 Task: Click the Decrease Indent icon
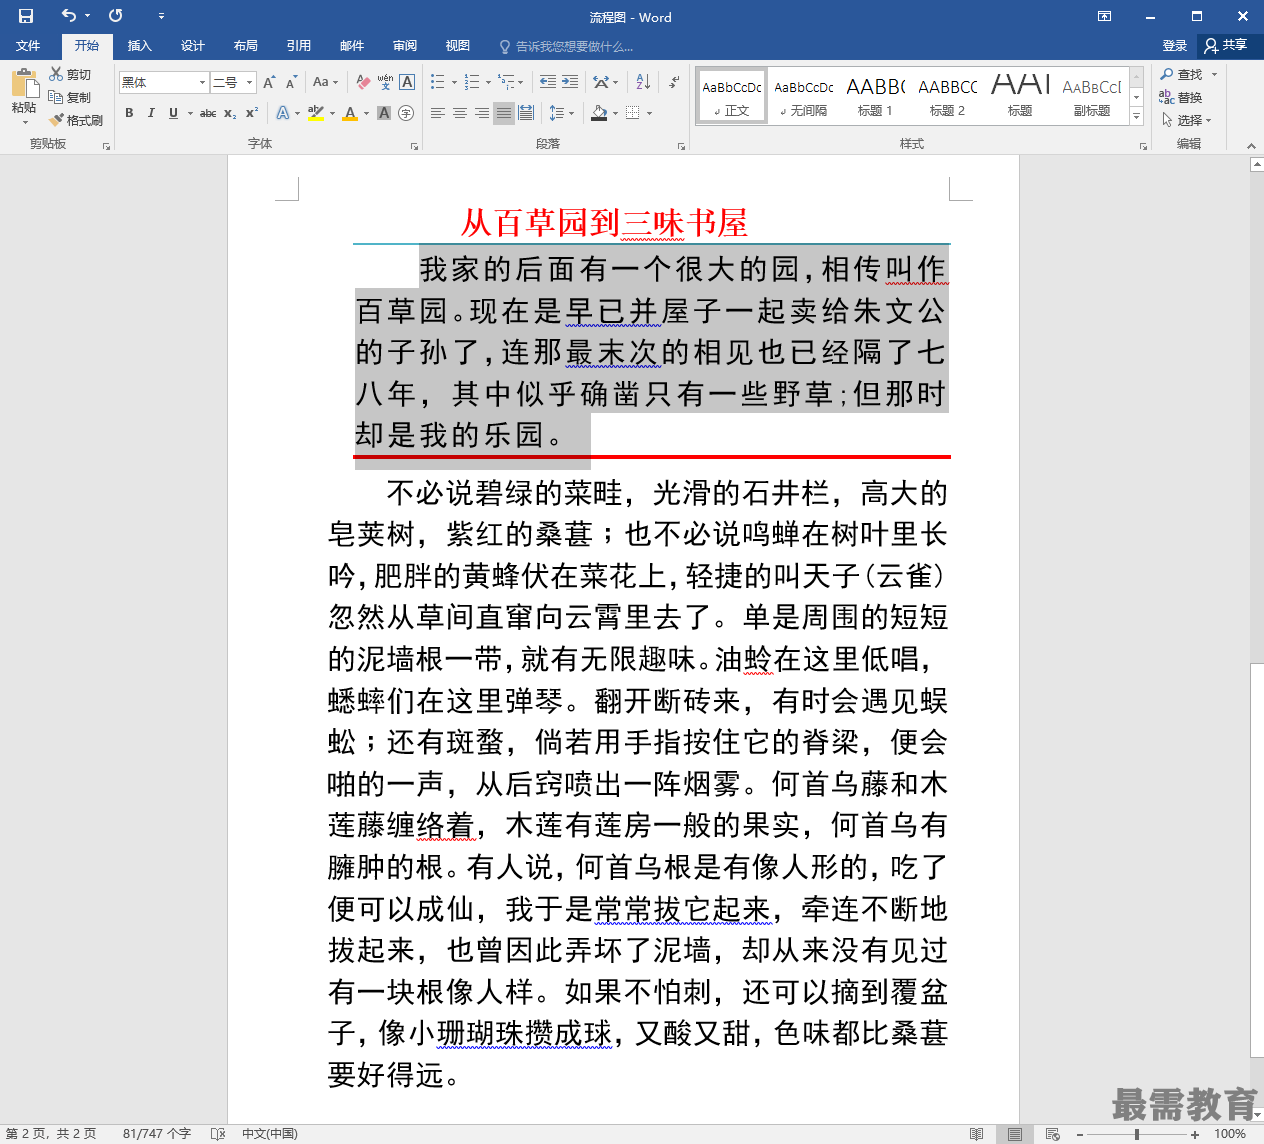click(548, 82)
